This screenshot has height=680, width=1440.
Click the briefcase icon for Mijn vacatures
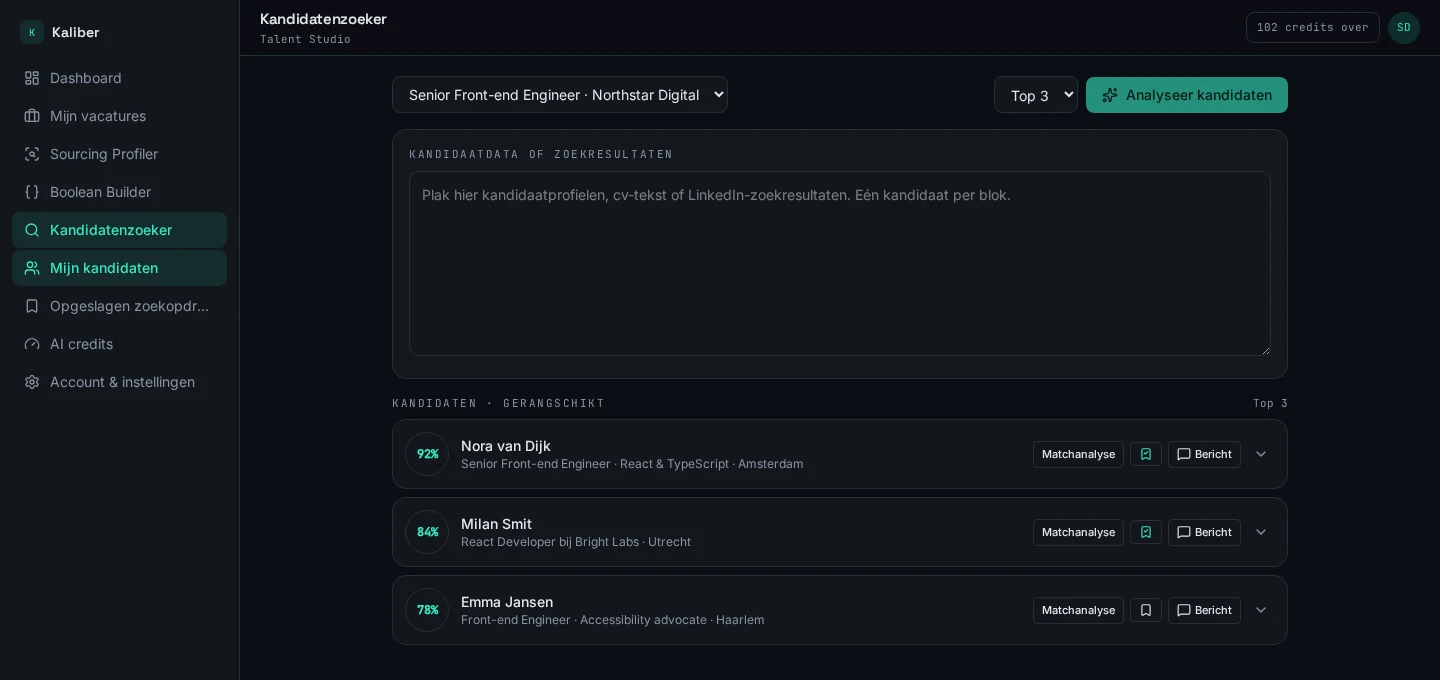pyautogui.click(x=32, y=116)
